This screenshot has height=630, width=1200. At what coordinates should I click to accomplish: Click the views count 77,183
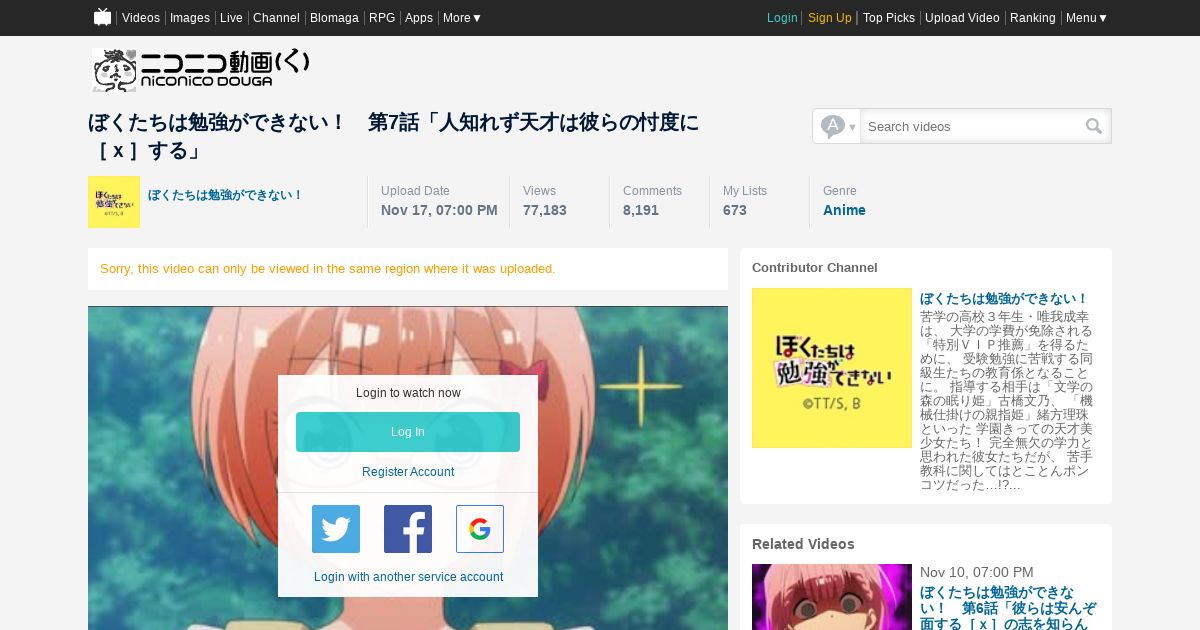click(x=545, y=210)
